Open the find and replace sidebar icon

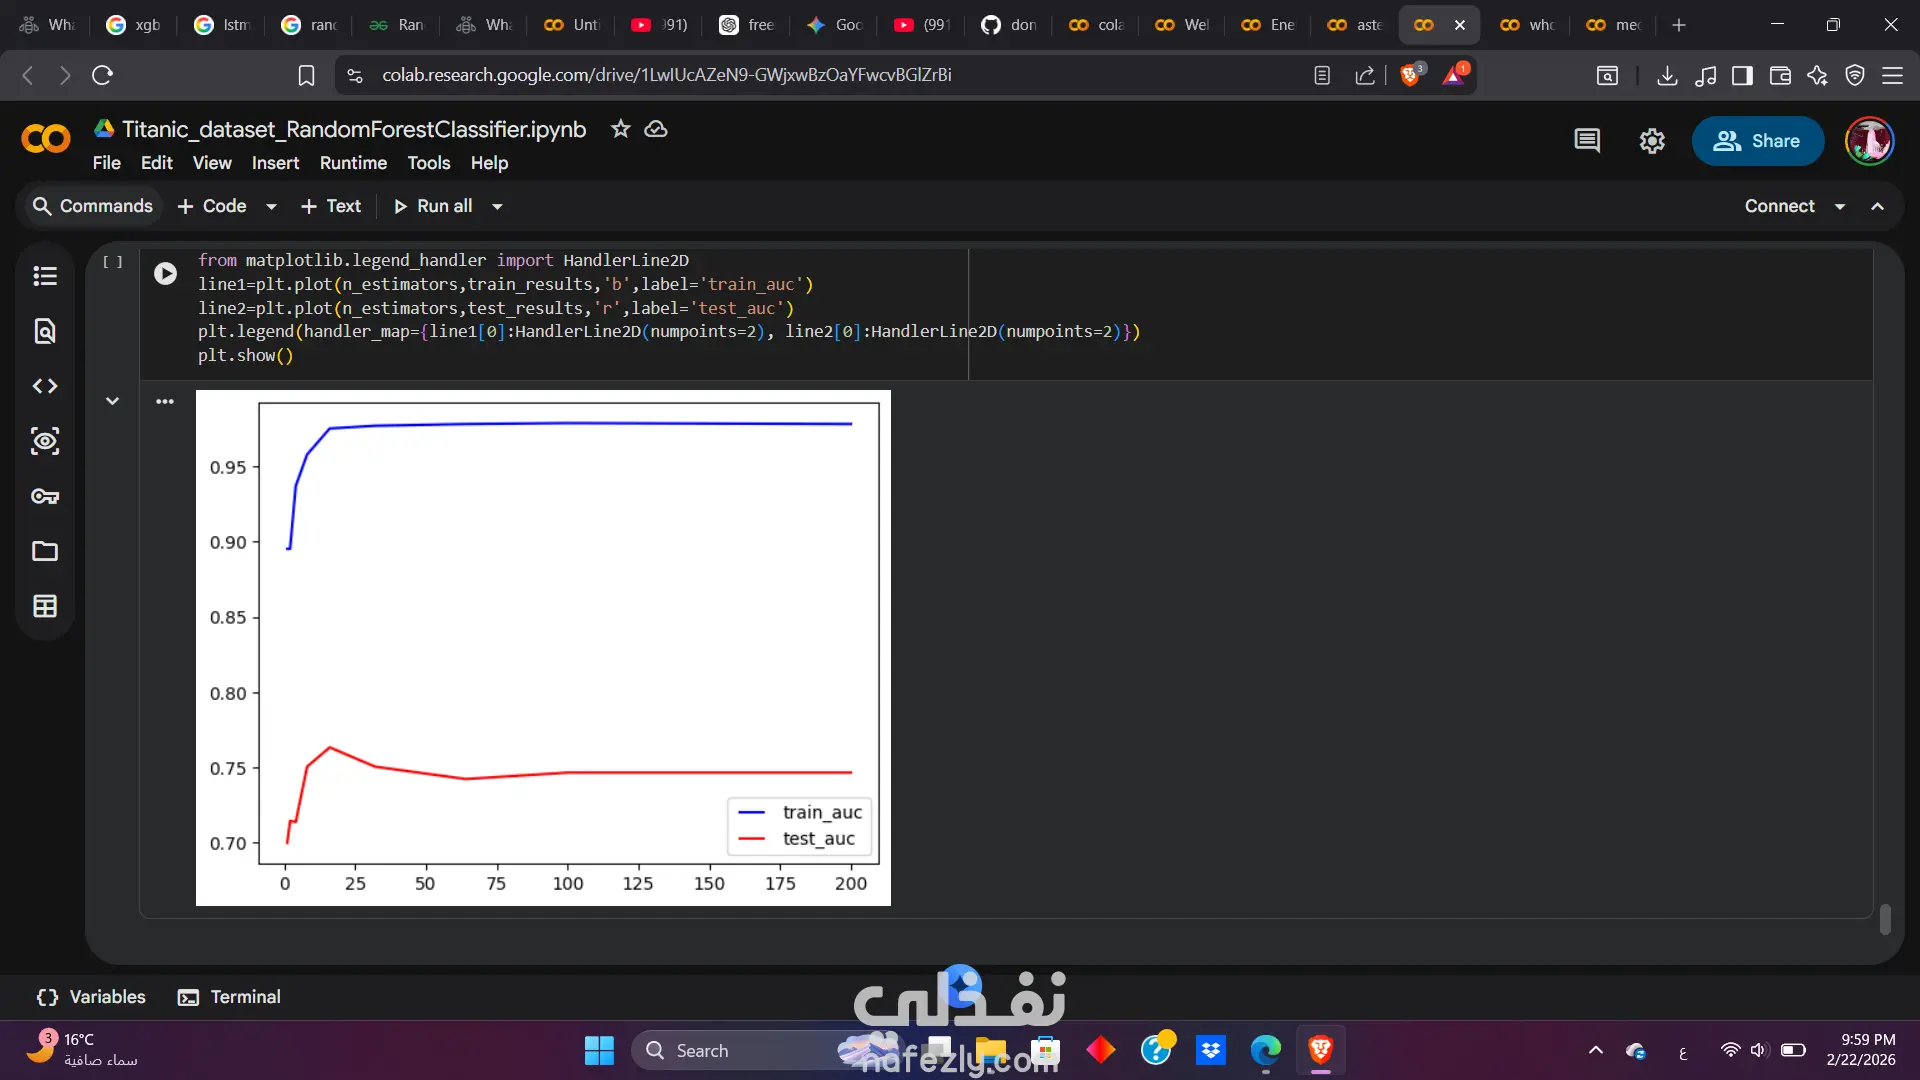coord(45,331)
